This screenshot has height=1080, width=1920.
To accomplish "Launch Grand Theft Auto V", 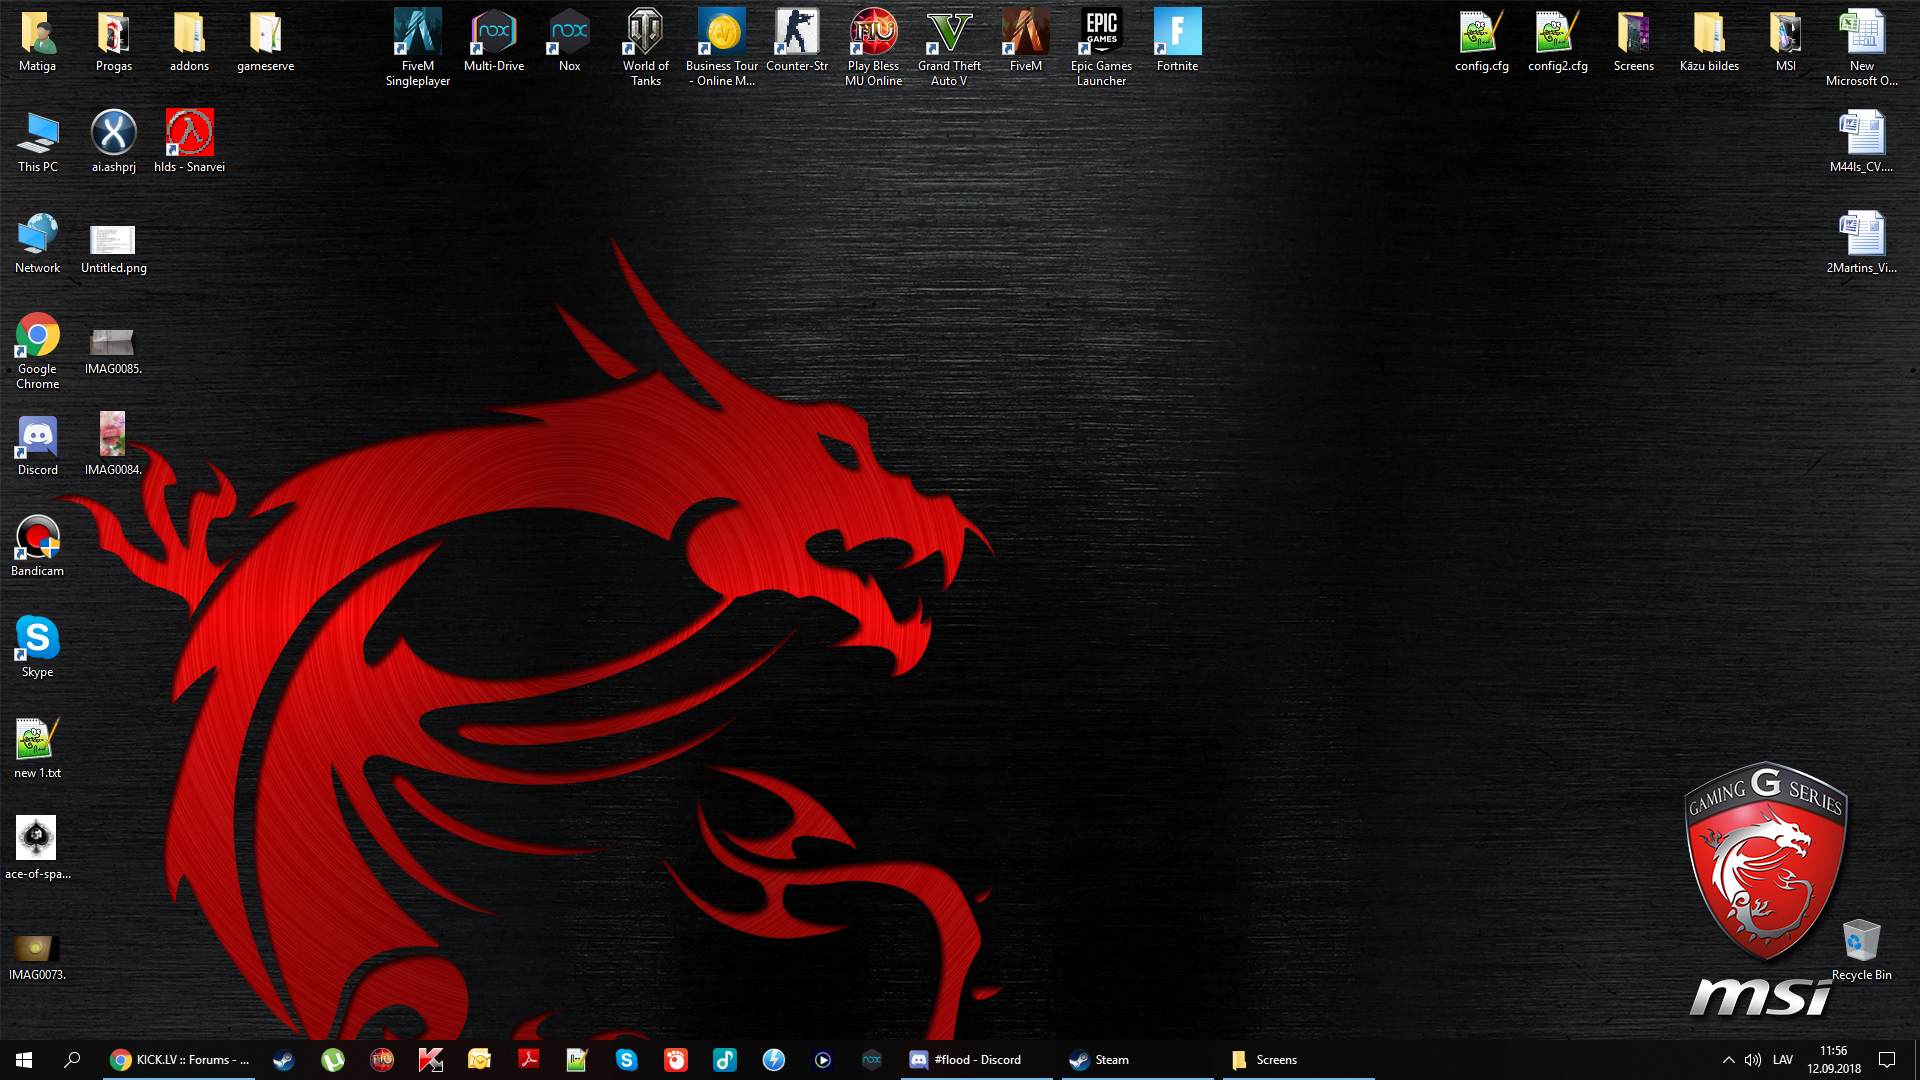I will [950, 48].
